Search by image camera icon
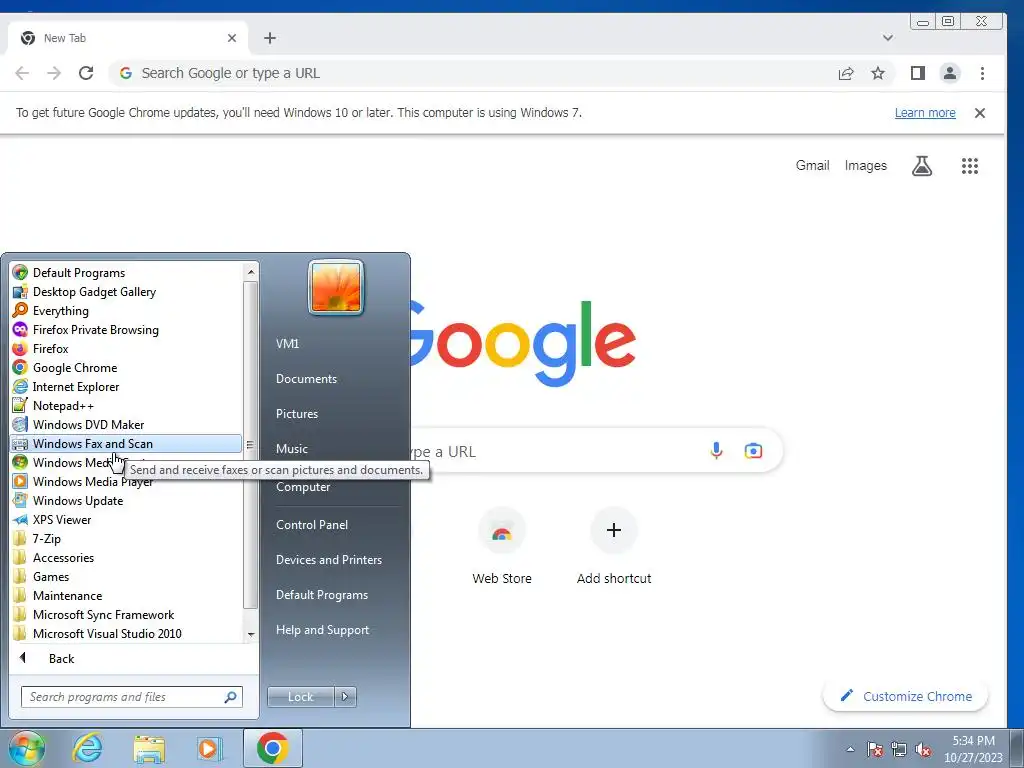 (753, 451)
